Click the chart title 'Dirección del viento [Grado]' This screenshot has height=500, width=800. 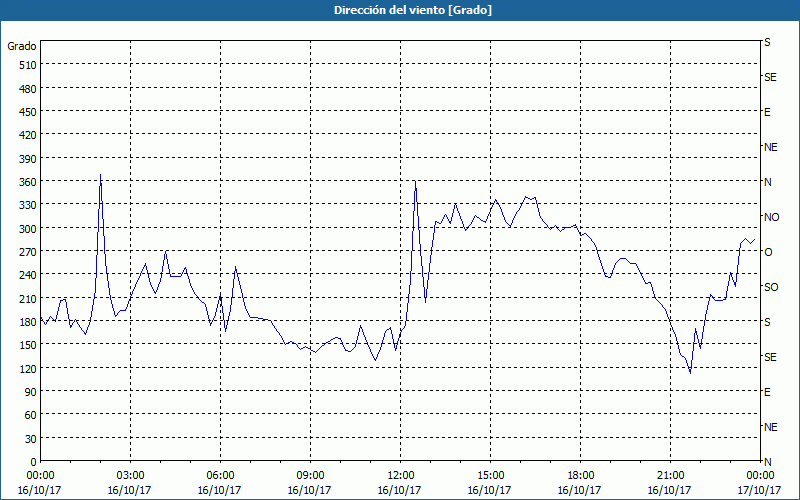tap(413, 10)
